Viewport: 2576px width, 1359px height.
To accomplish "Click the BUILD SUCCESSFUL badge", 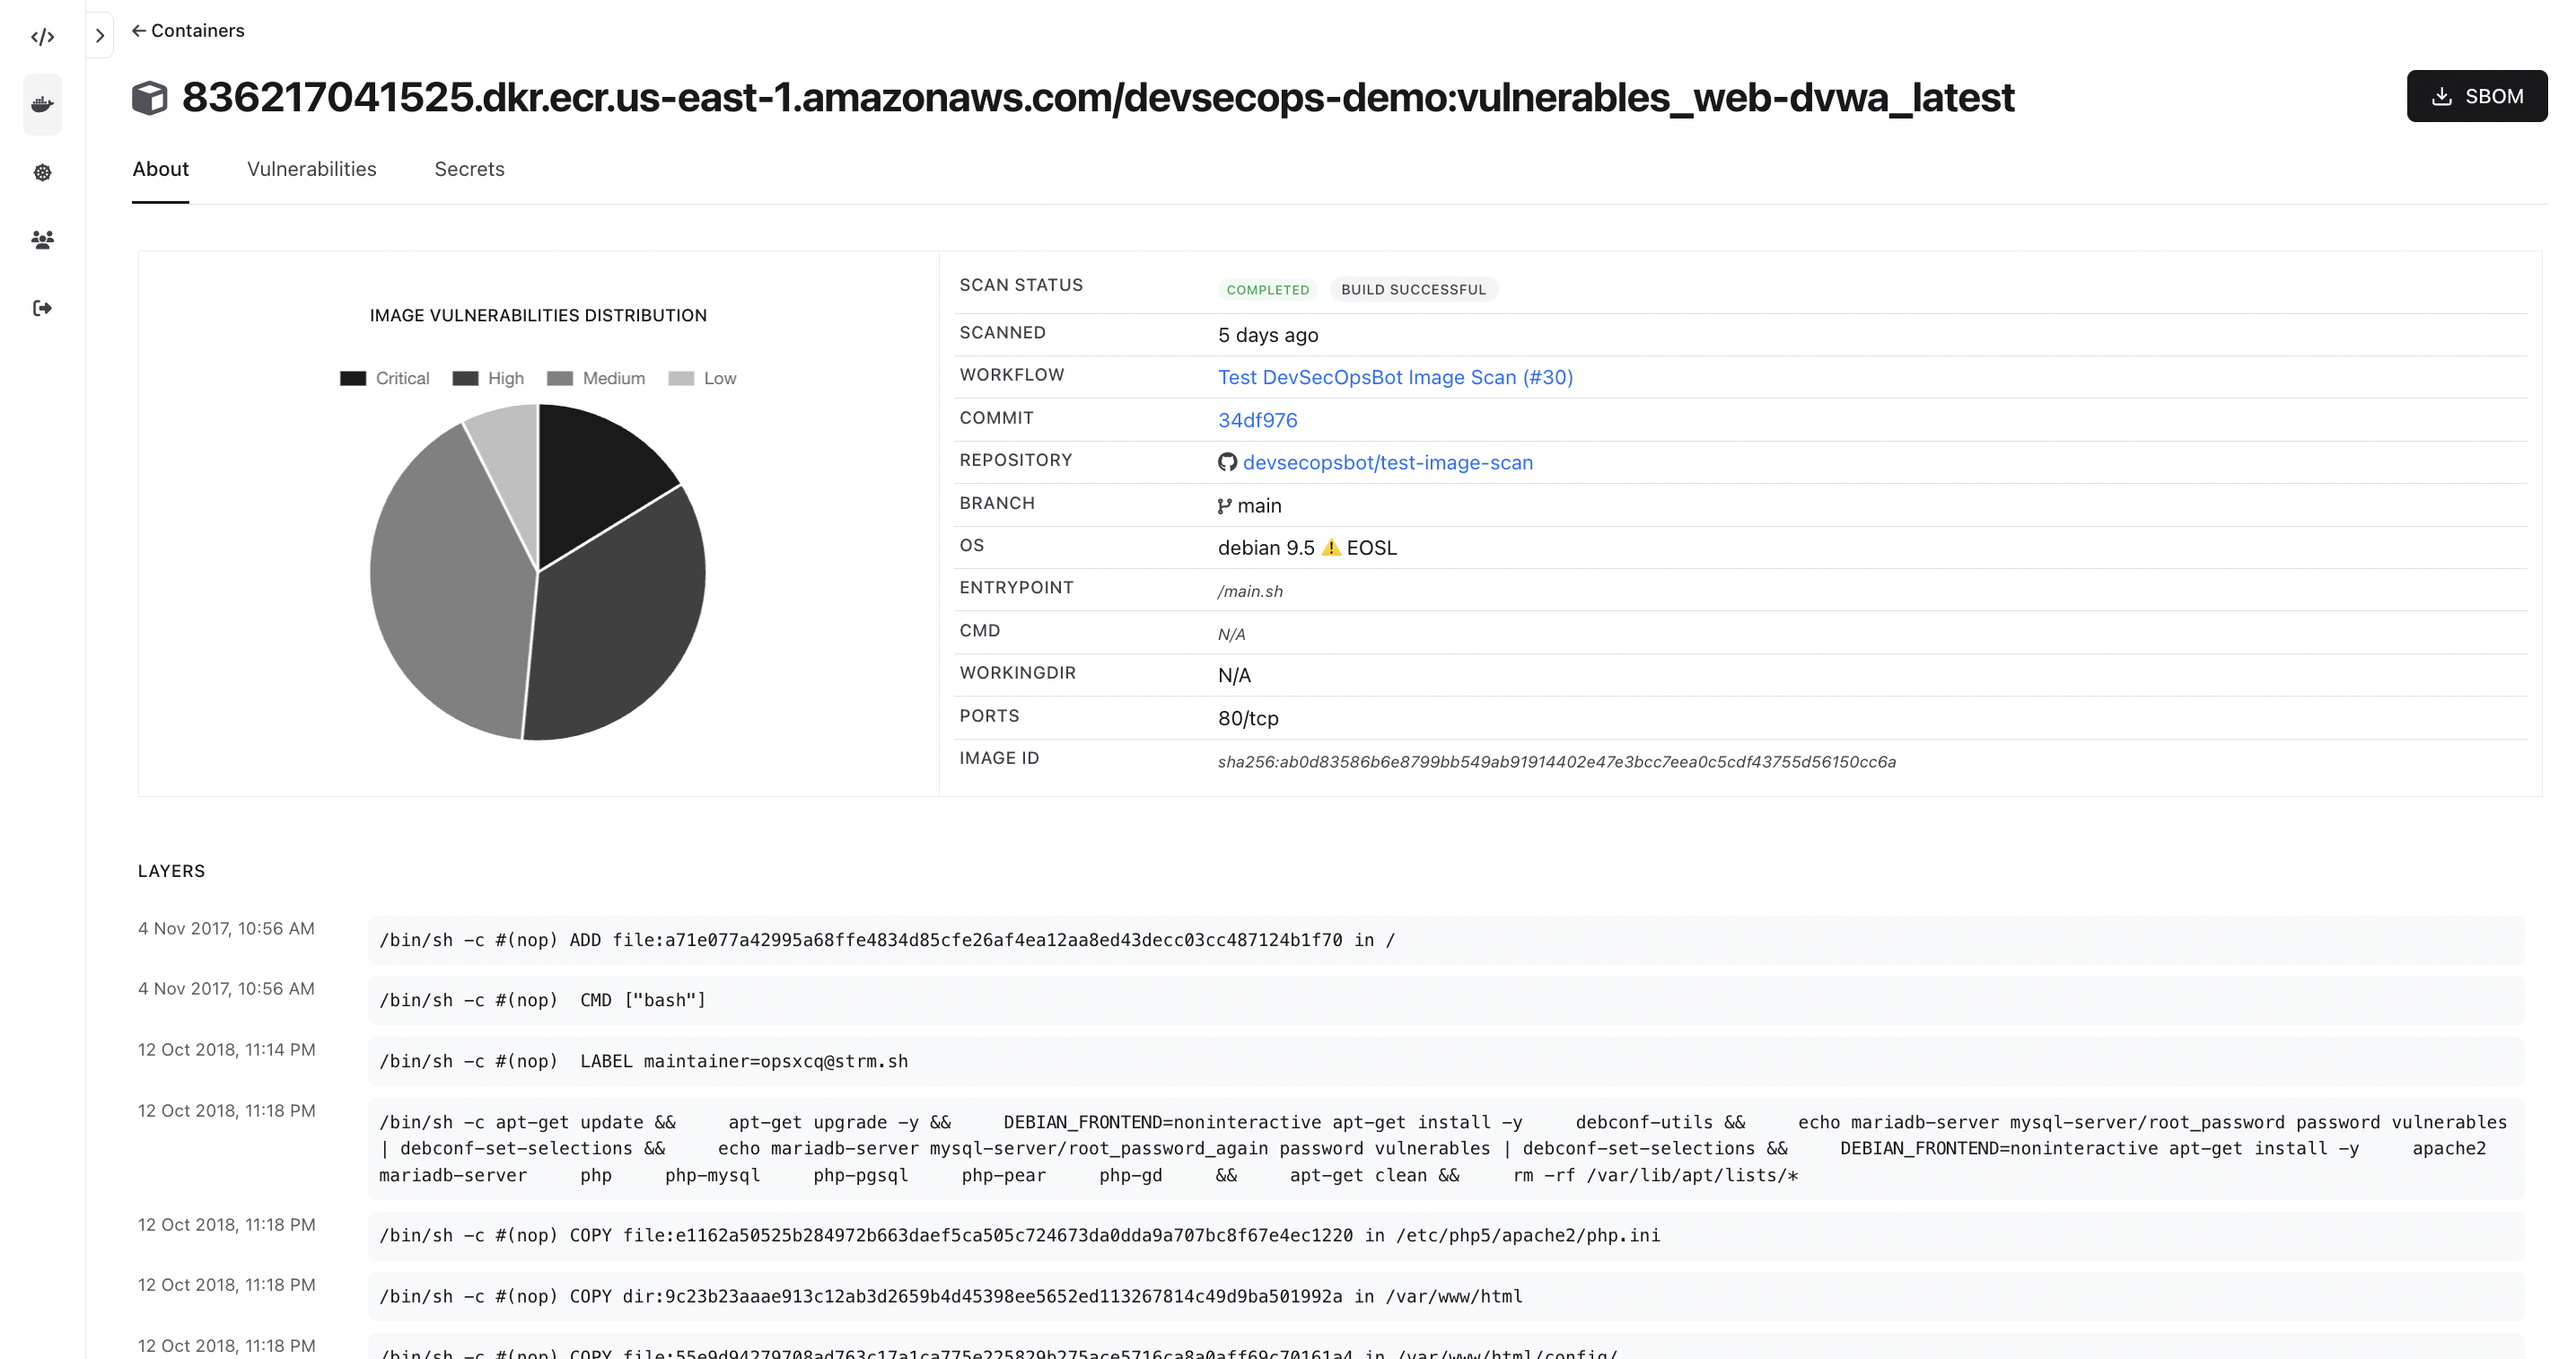I will pyautogui.click(x=1413, y=290).
